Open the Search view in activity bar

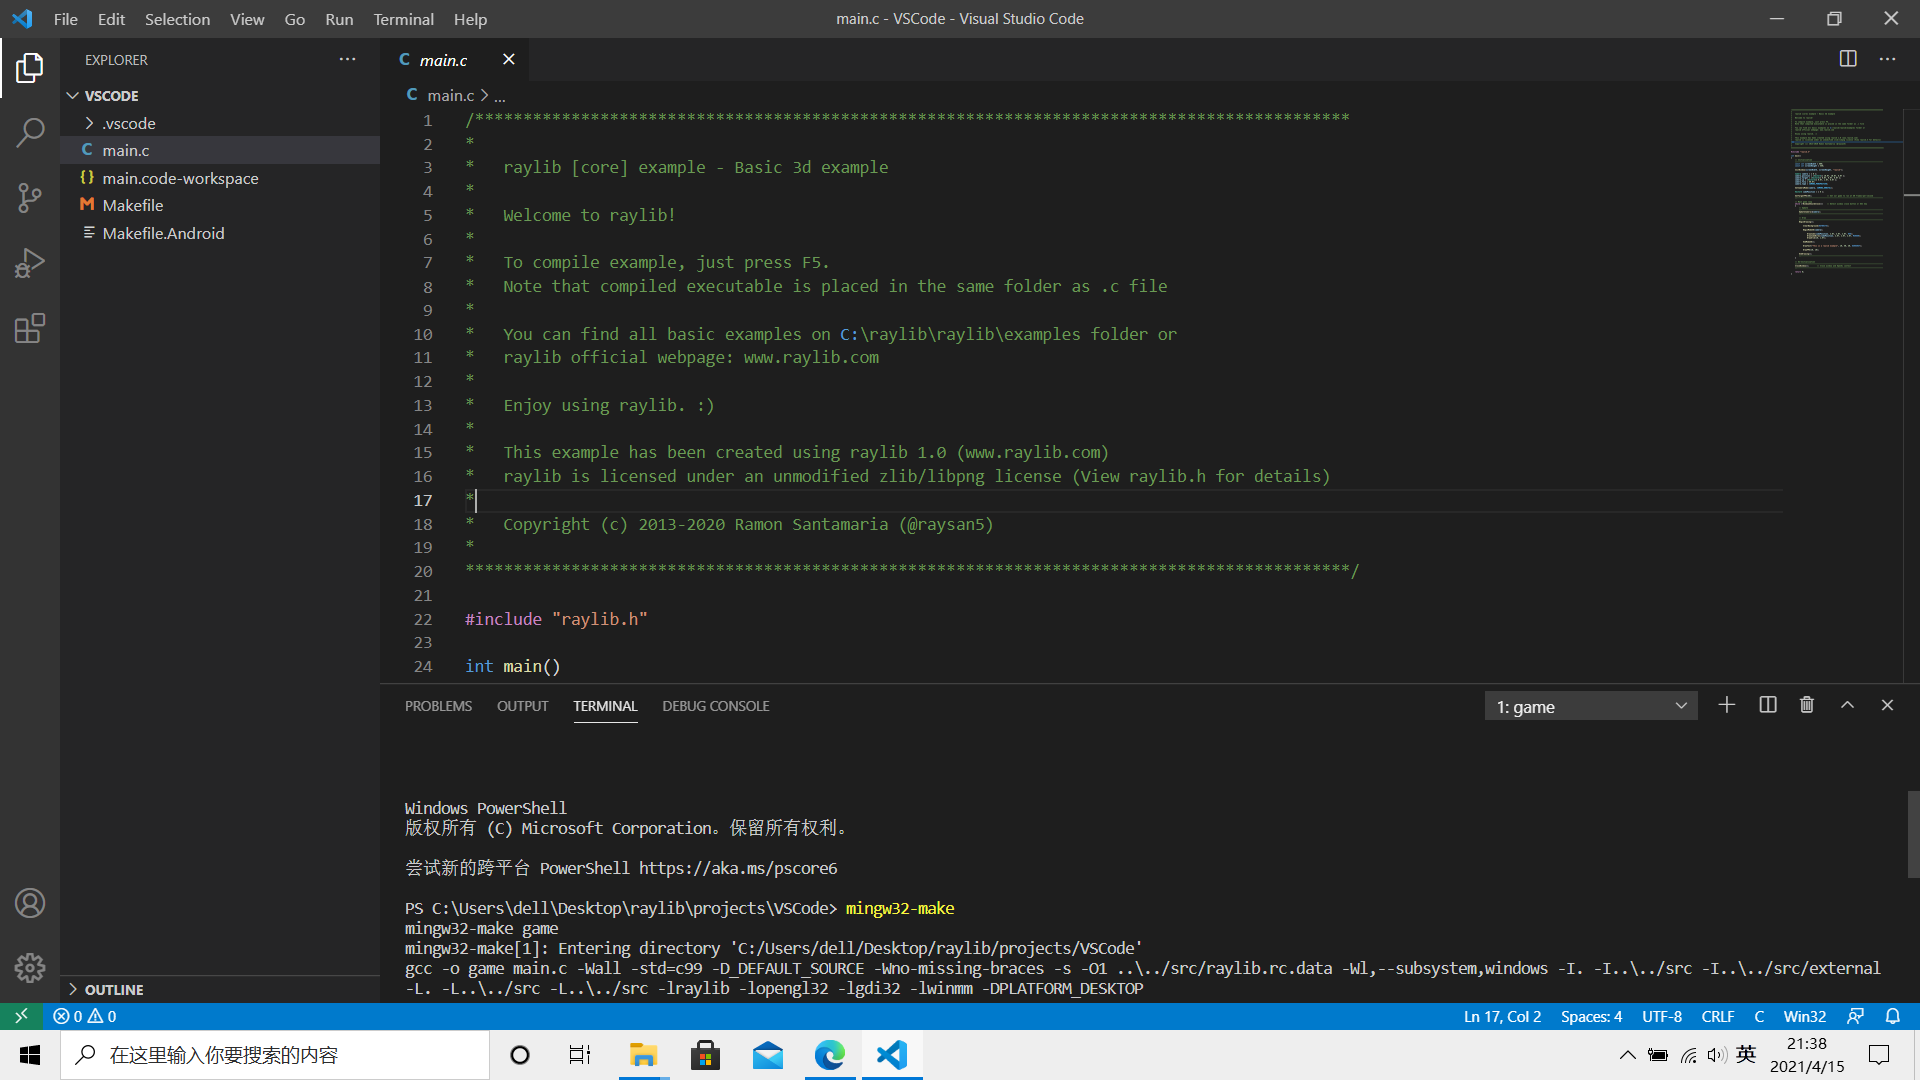(30, 132)
